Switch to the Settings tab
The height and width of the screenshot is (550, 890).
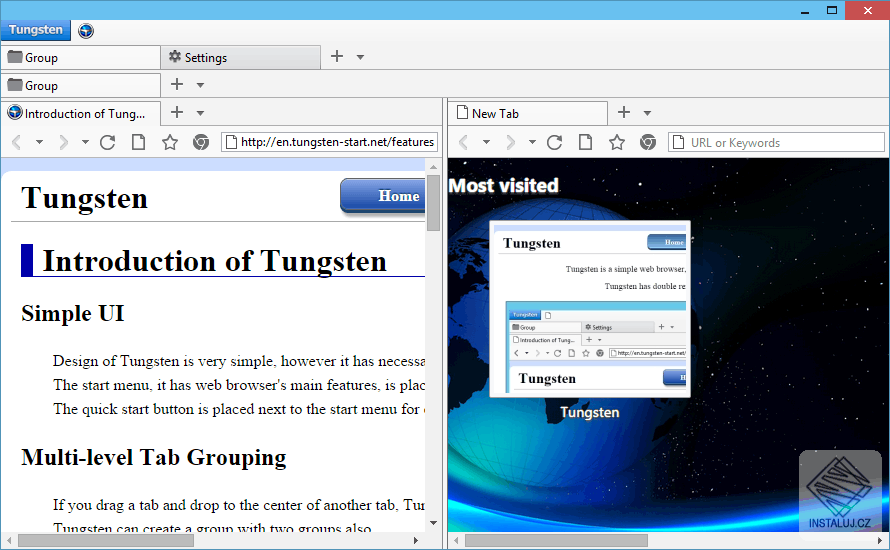(241, 57)
